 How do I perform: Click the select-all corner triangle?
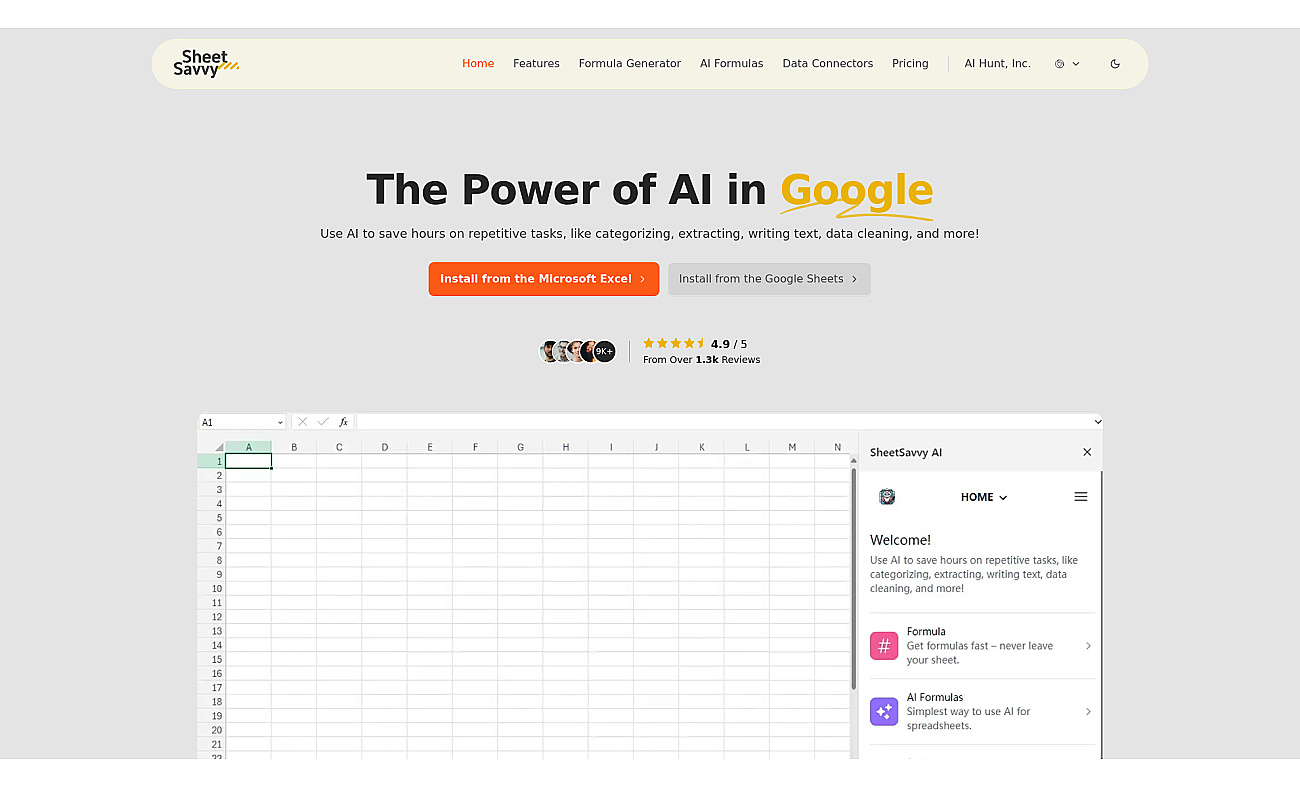(x=219, y=447)
